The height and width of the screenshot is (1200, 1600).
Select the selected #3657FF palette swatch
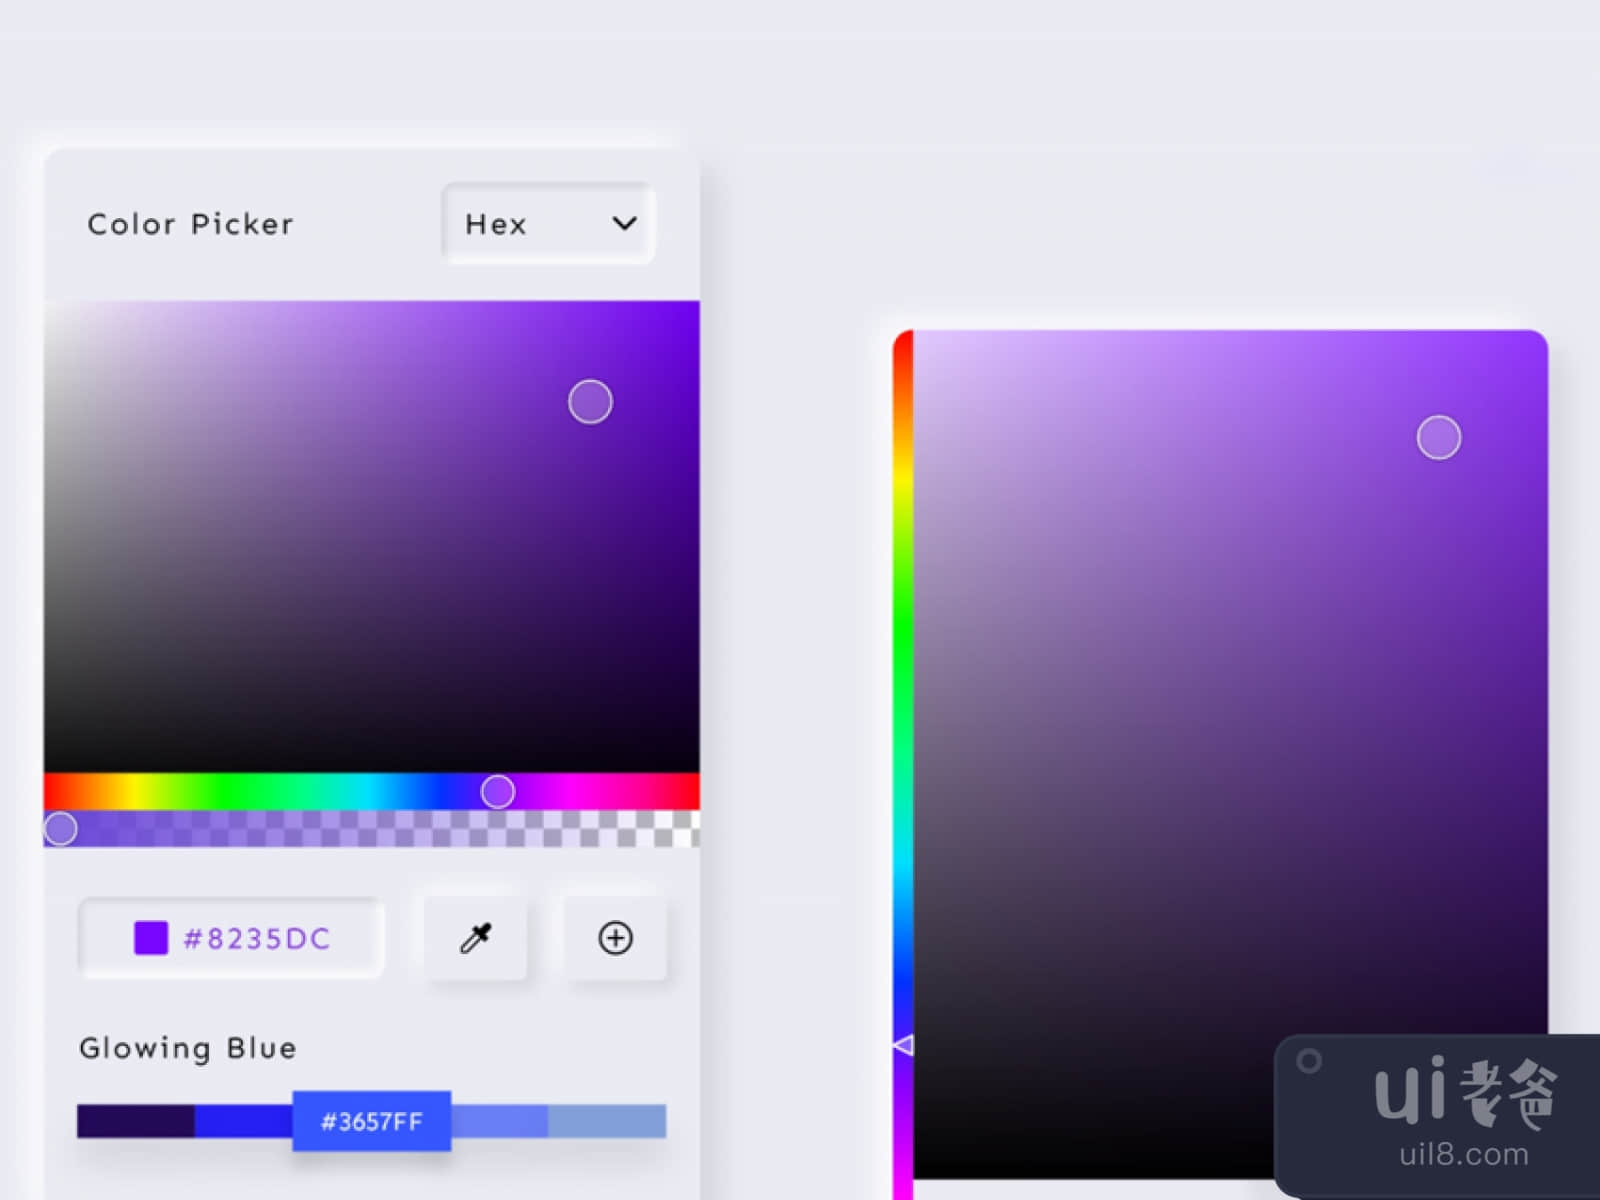click(x=372, y=1121)
